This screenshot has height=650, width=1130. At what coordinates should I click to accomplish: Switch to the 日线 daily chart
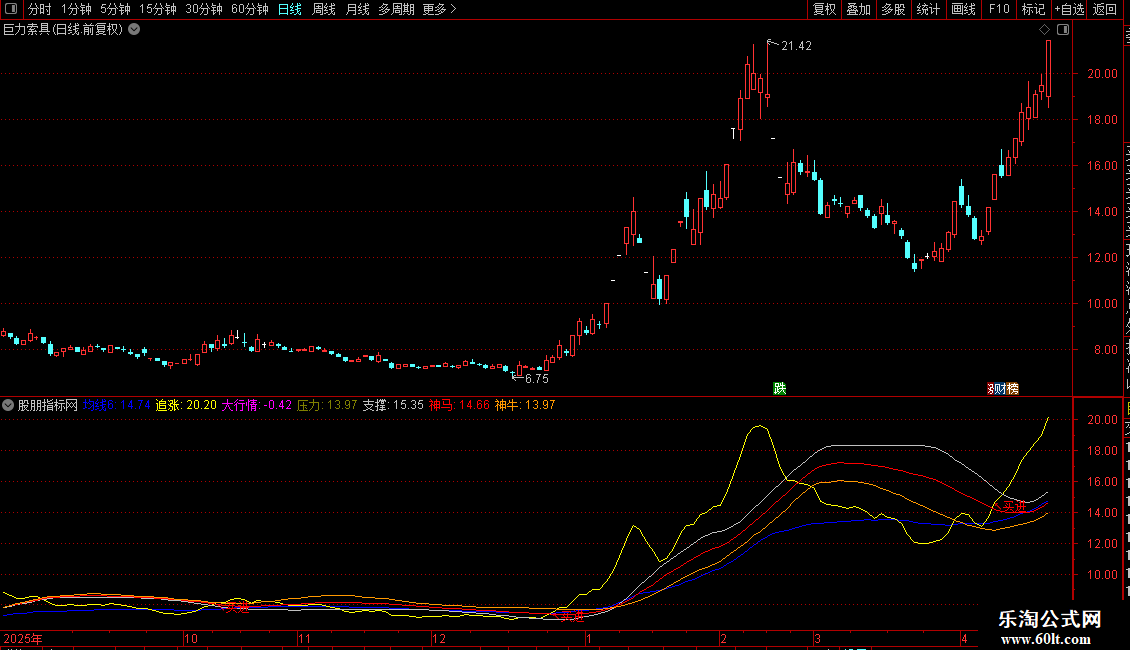(x=290, y=9)
